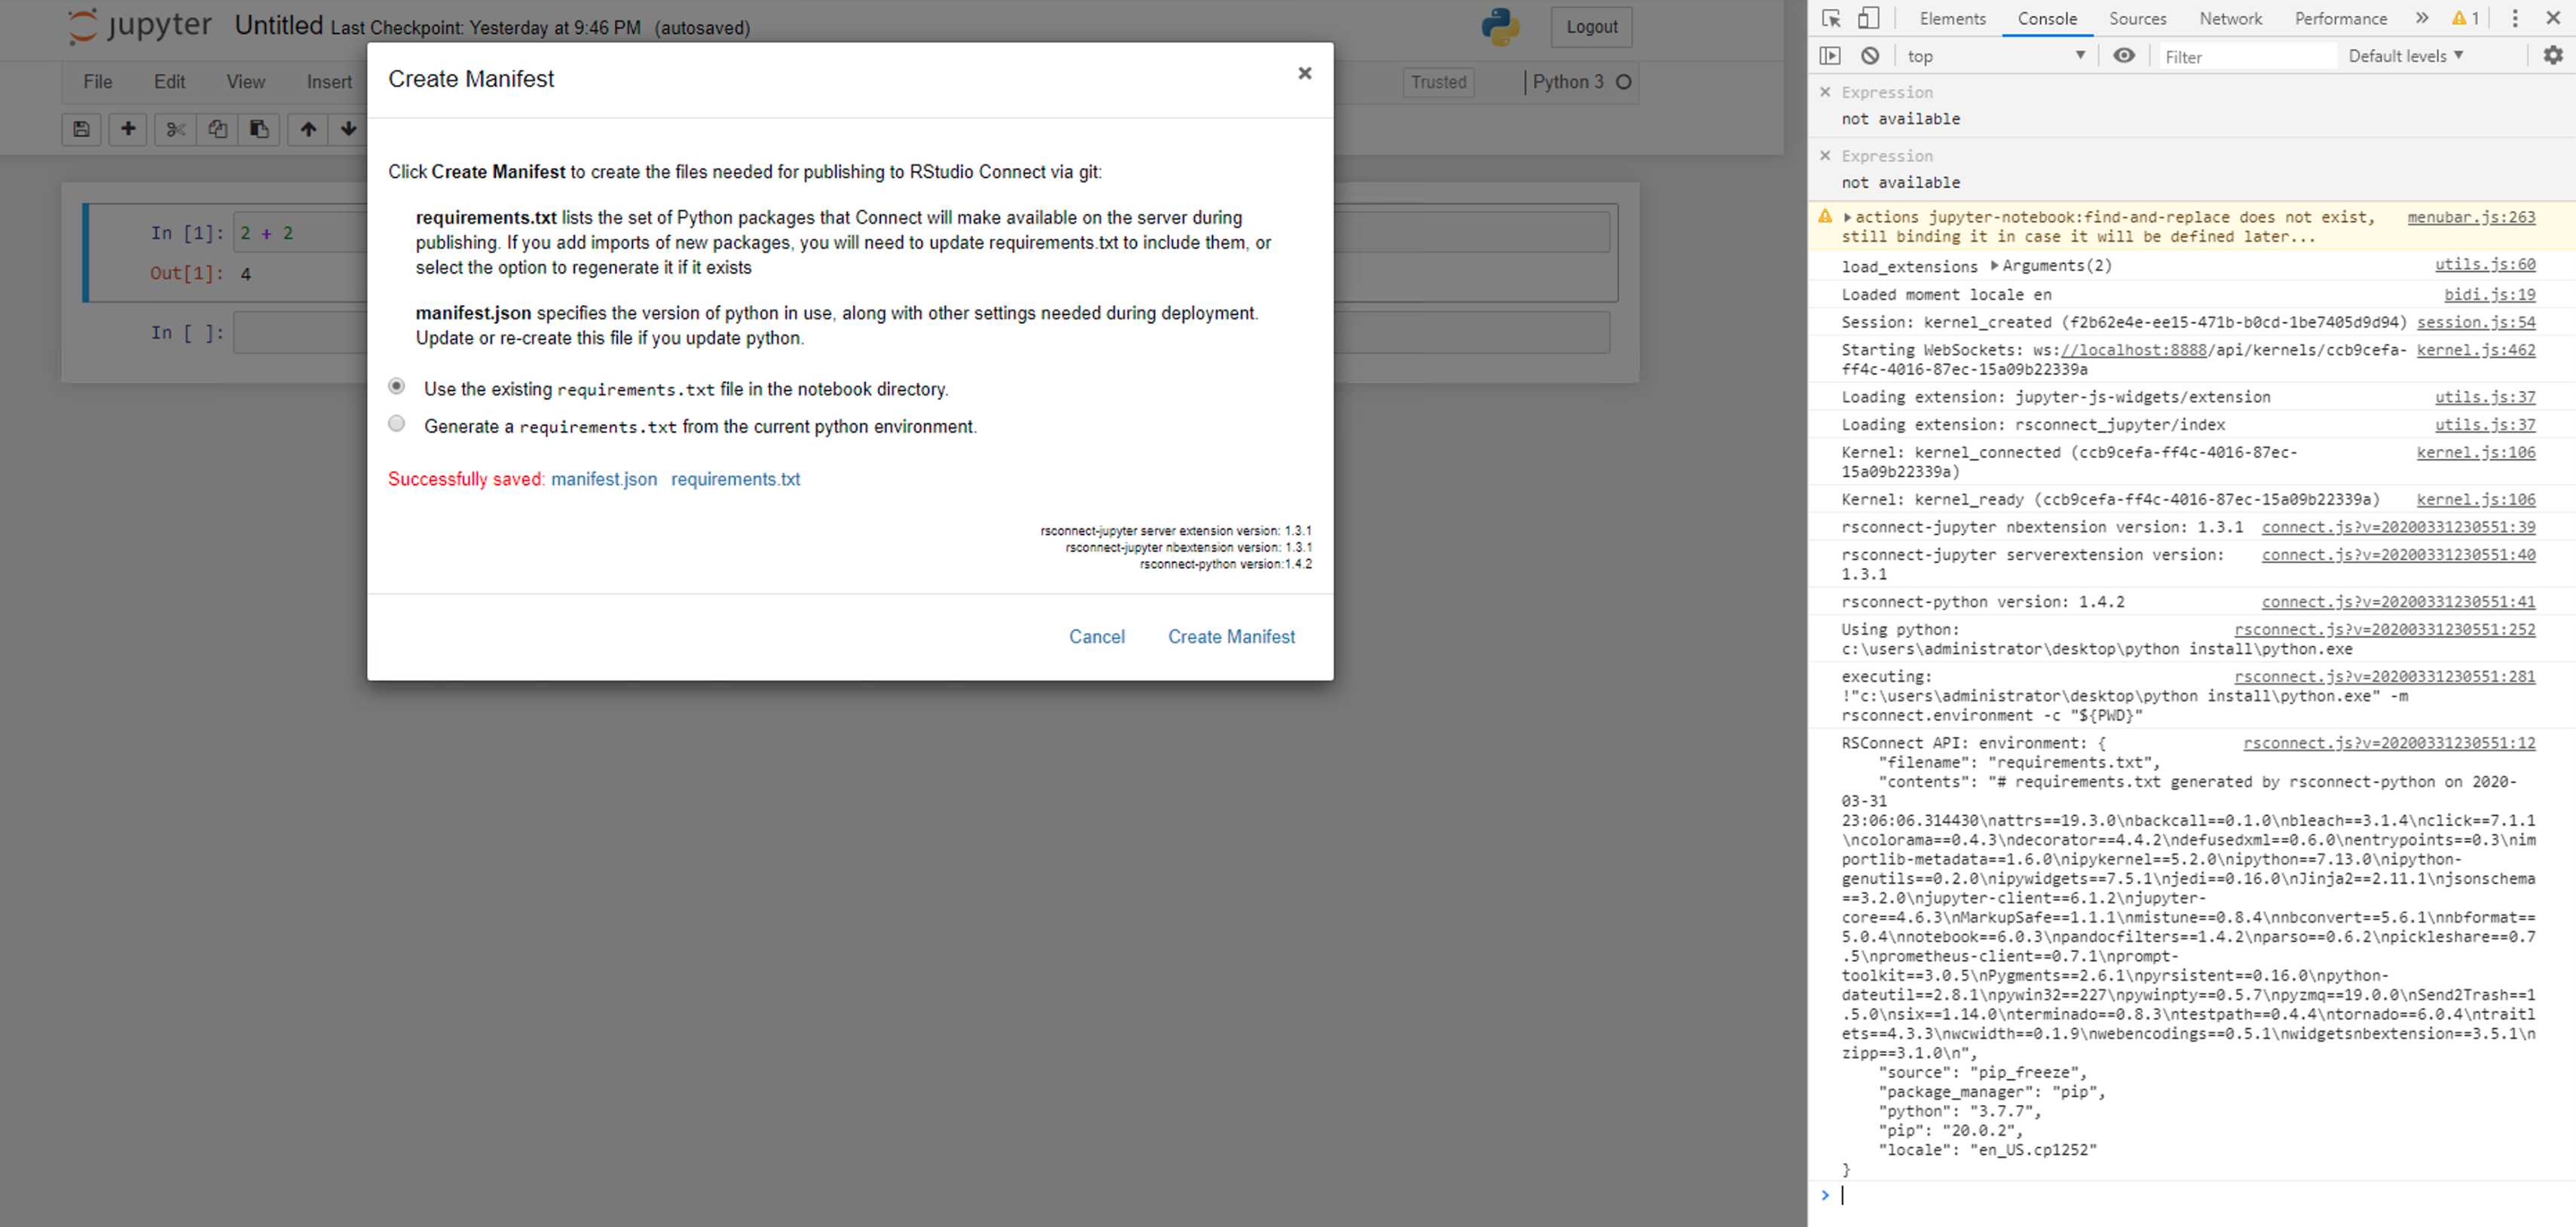The height and width of the screenshot is (1227, 2576).
Task: Click the DevTools warning count indicator
Action: (2465, 18)
